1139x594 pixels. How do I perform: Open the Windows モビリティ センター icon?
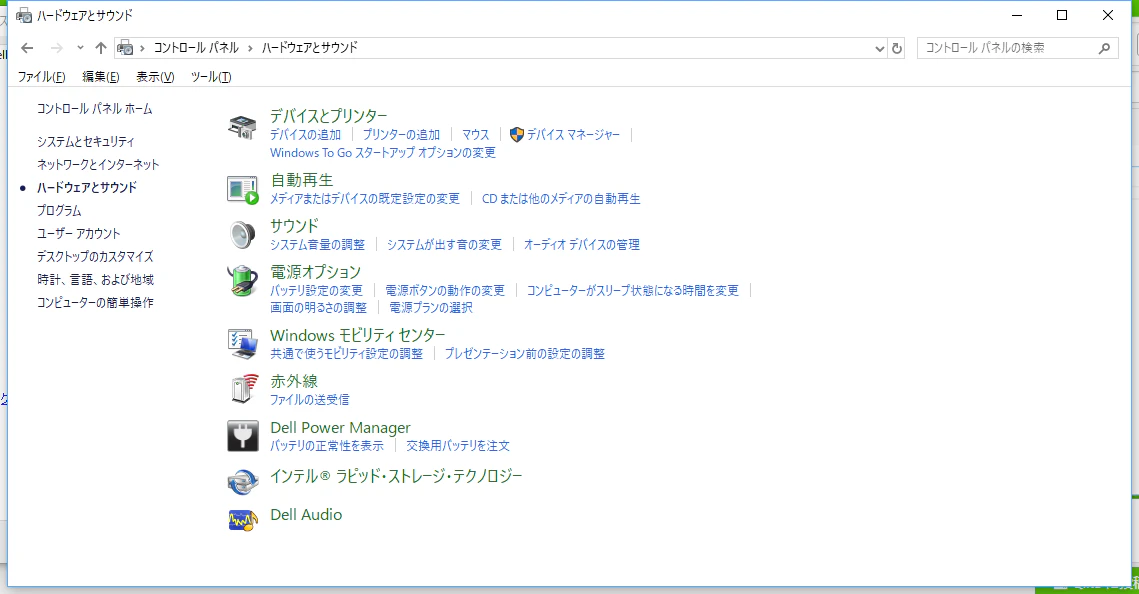point(243,343)
